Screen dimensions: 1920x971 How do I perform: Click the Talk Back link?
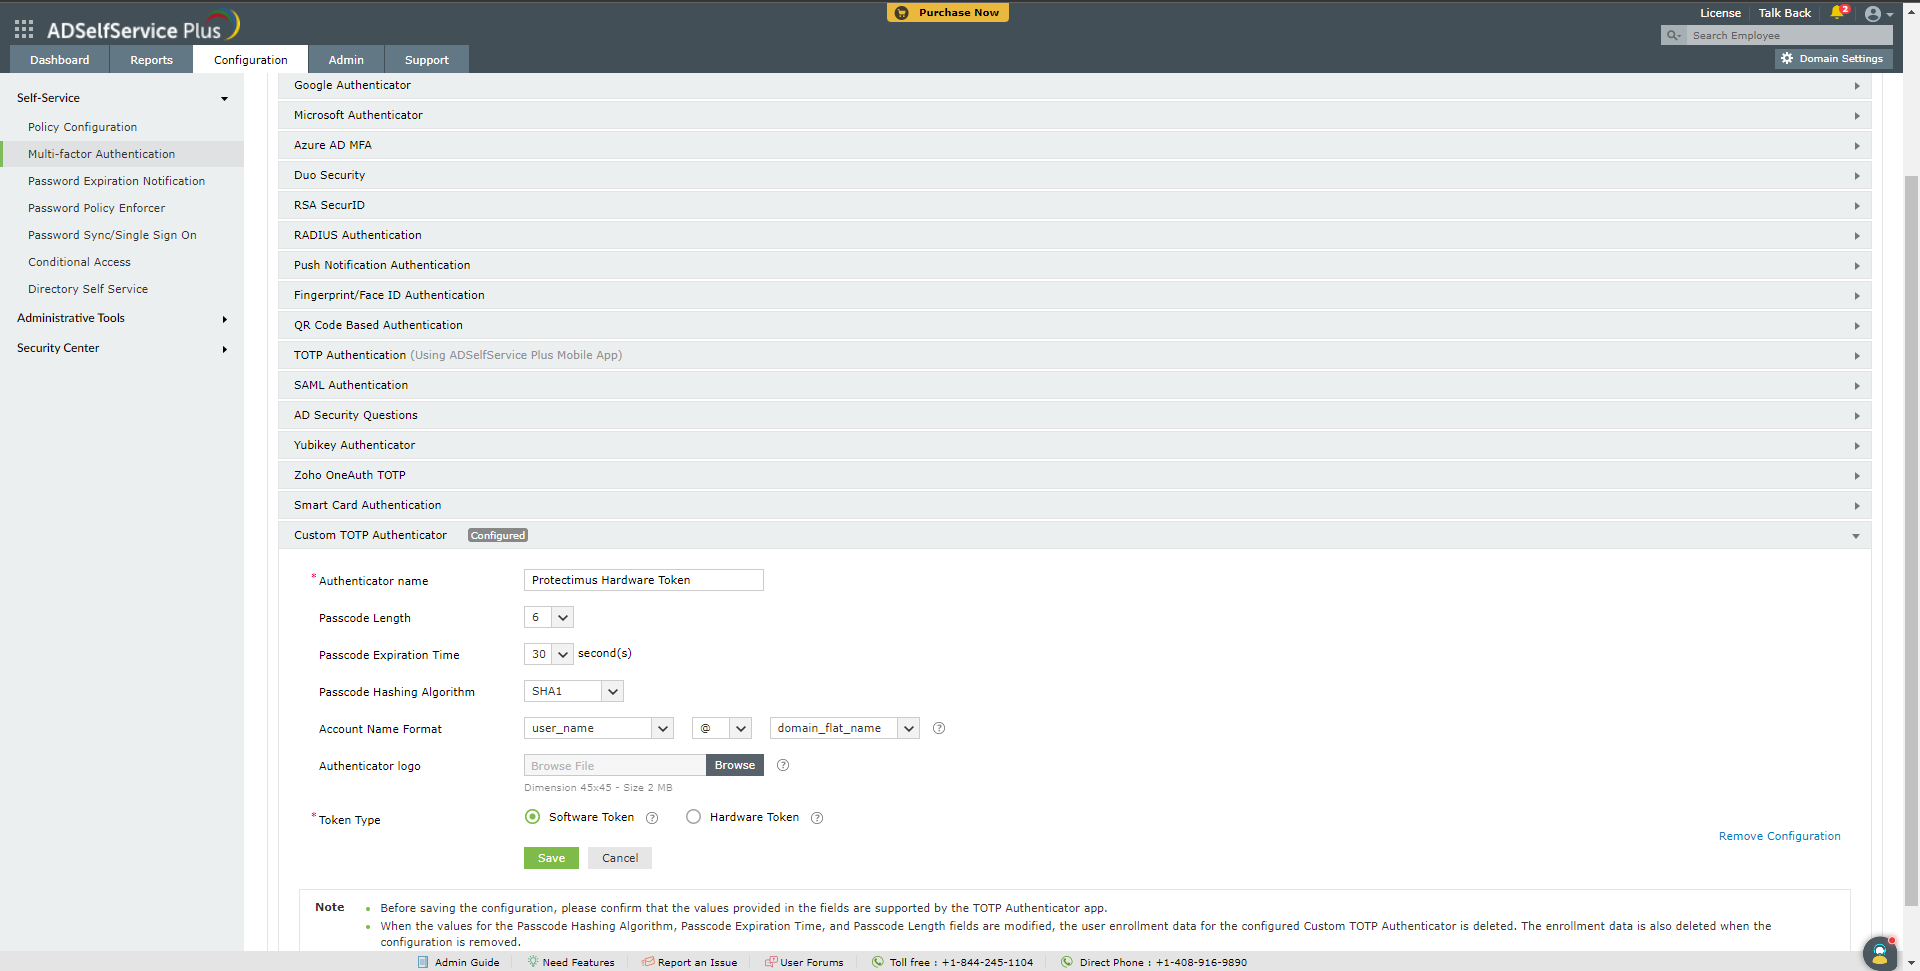click(x=1785, y=13)
